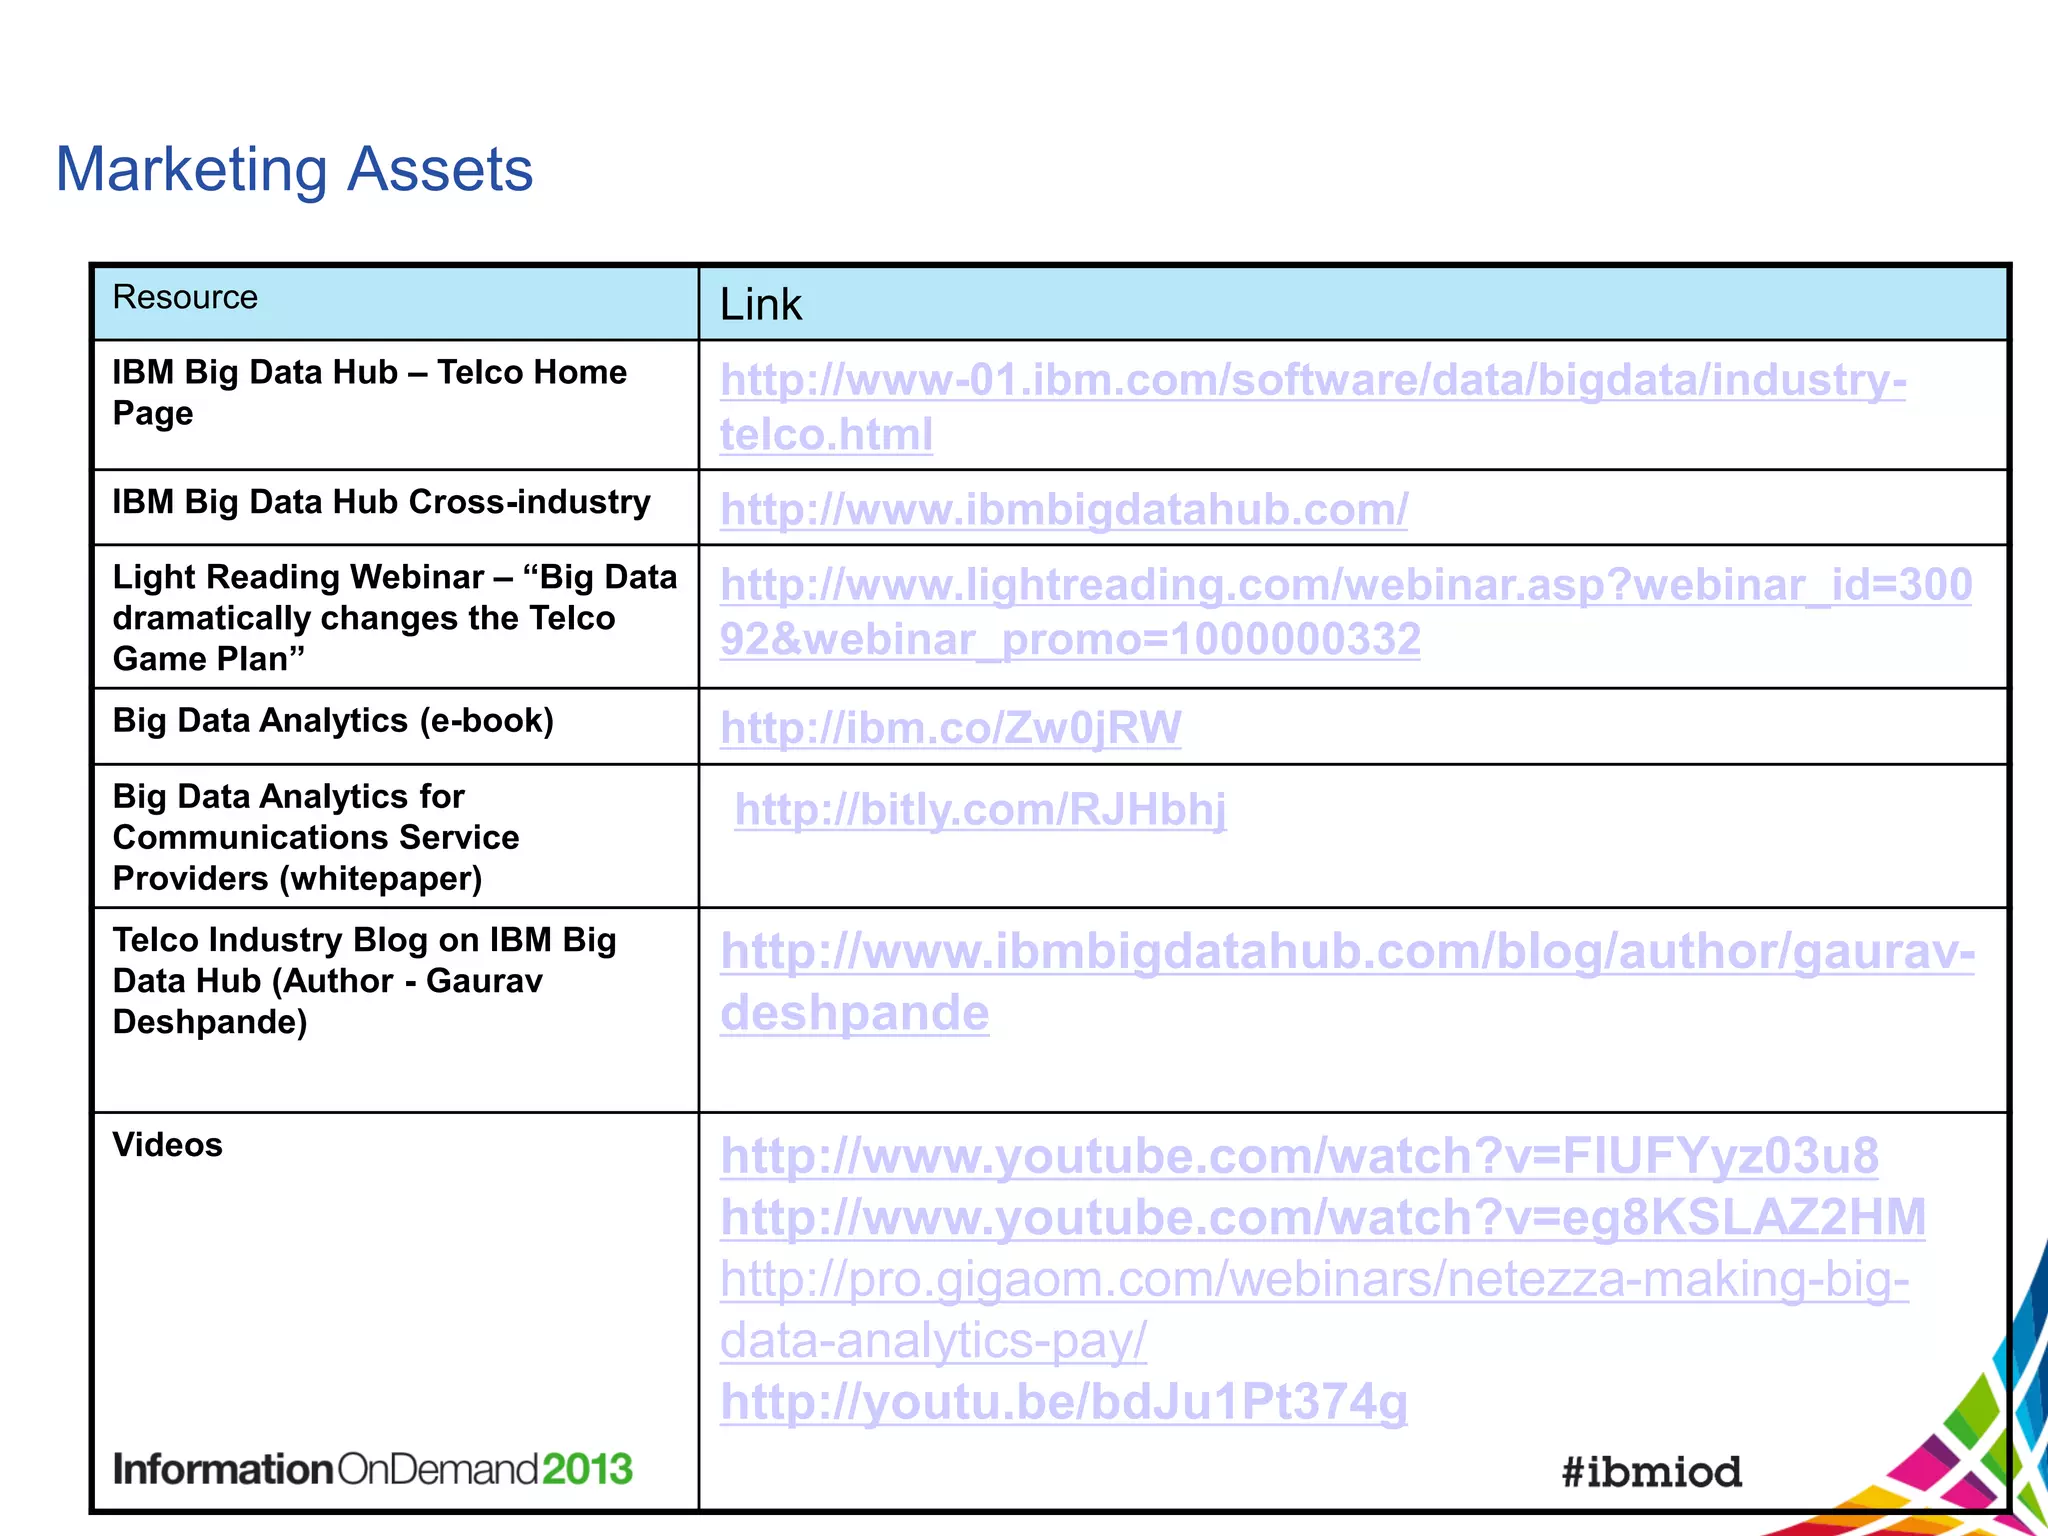2048x1536 pixels.
Task: Select 'Big Data Analytics (e-book)' cell
Action: 396,727
